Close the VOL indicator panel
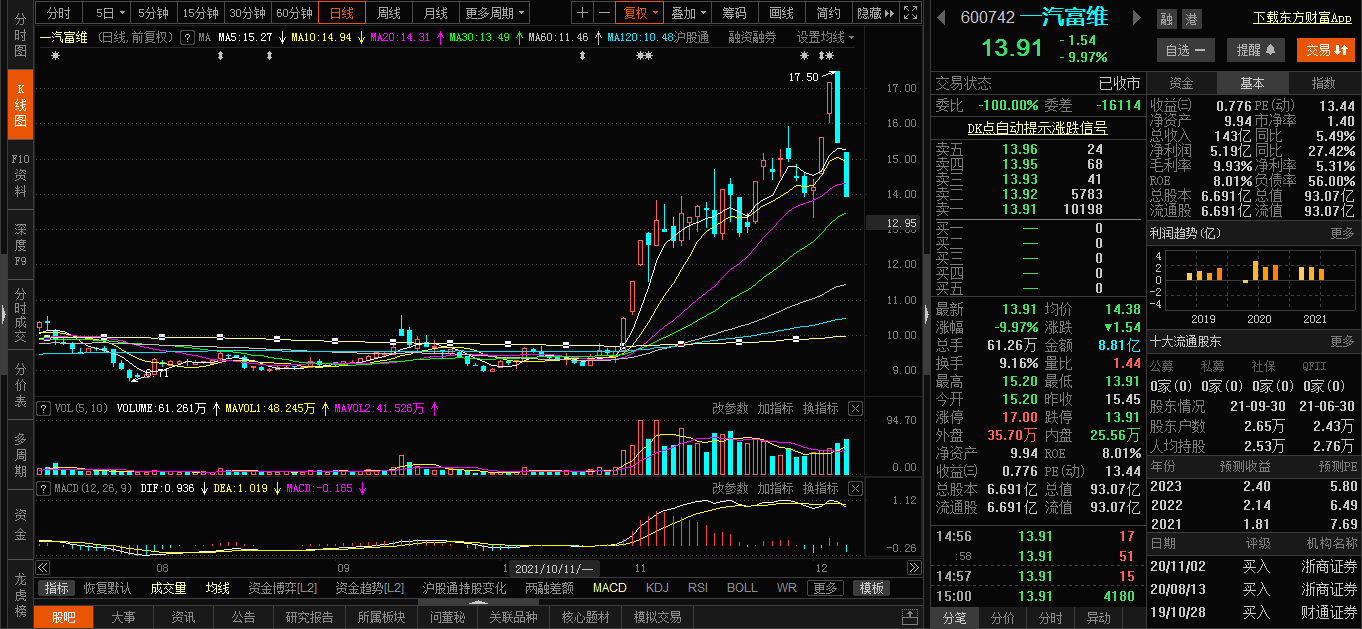The height and width of the screenshot is (629, 1362). click(855, 408)
